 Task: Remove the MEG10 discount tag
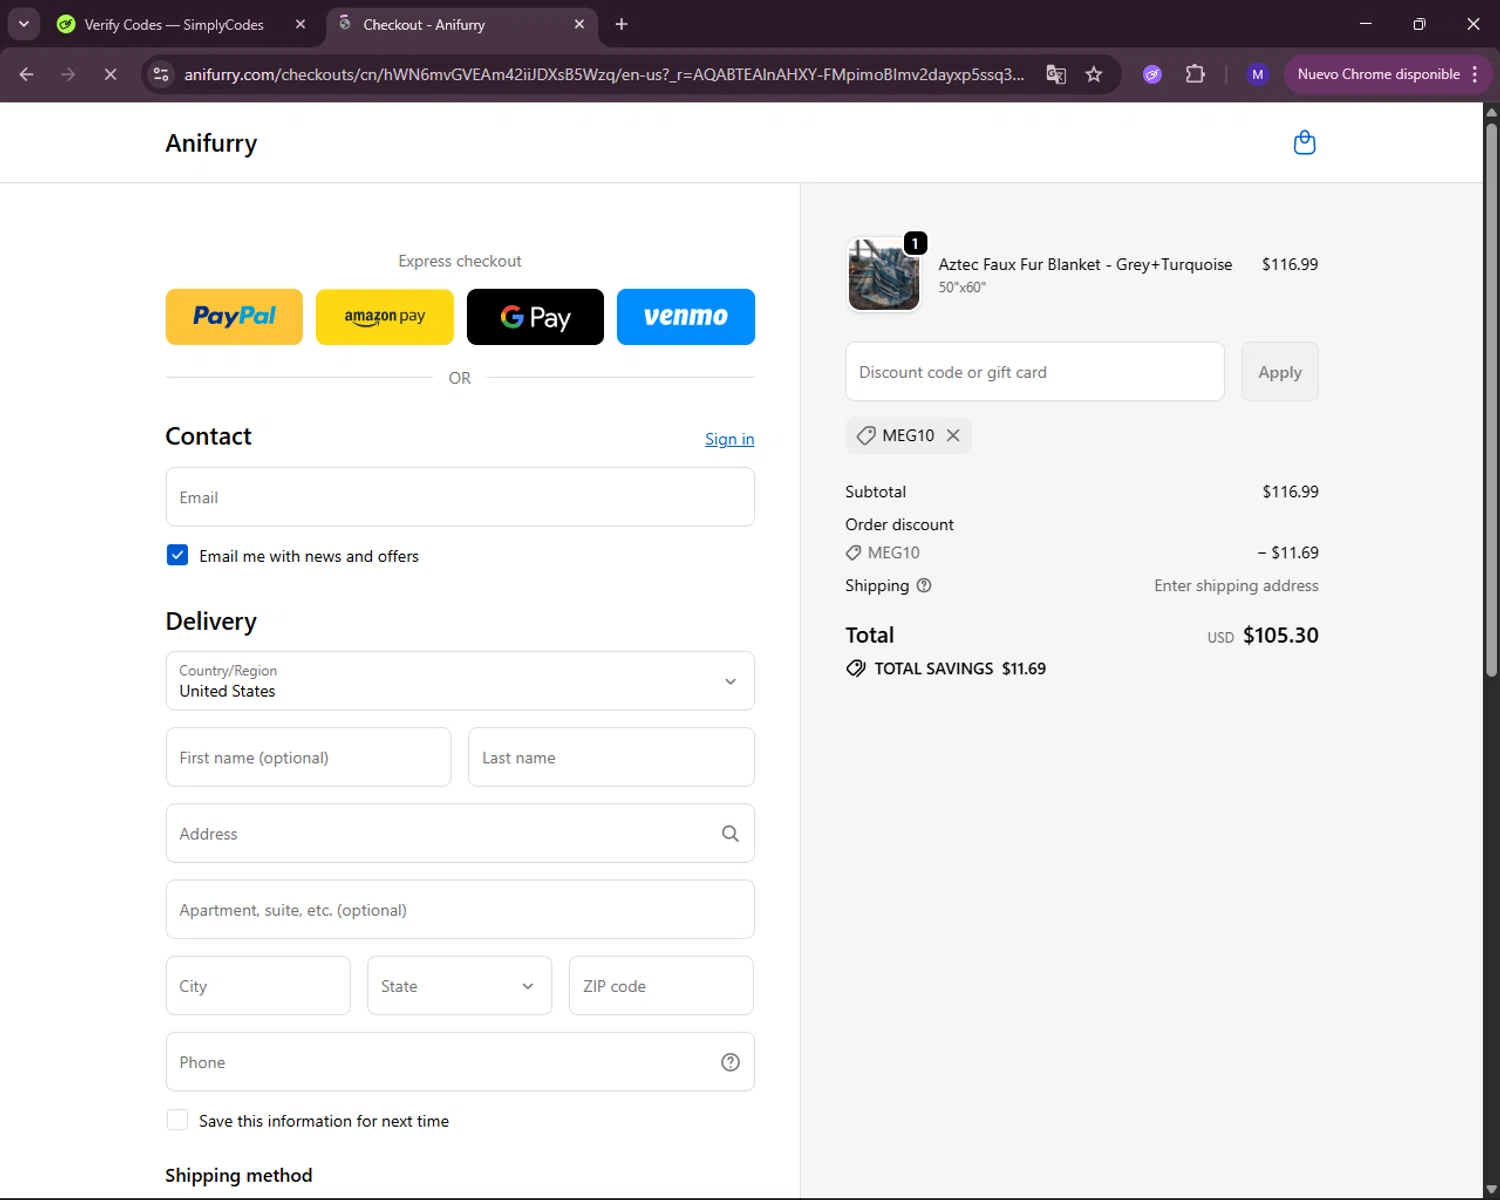[953, 435]
